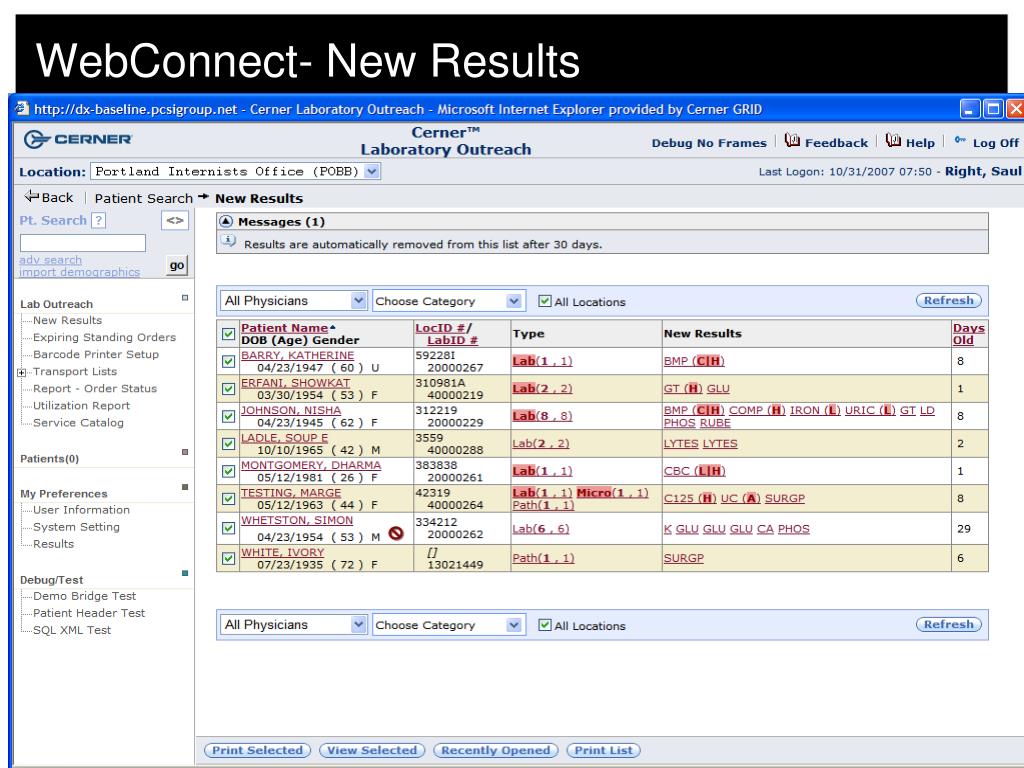Image resolution: width=1024 pixels, height=768 pixels.
Task: Open the Utilization Report
Action: coord(82,405)
